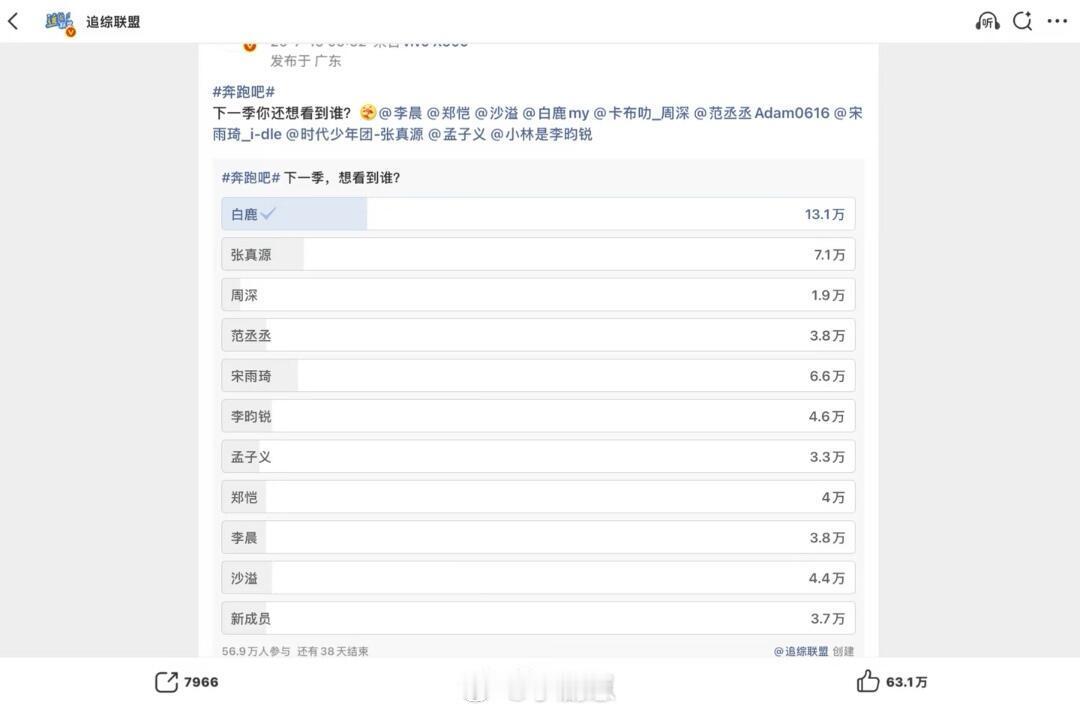This screenshot has width=1080, height=713.
Task: Open the three-dot more menu
Action: pyautogui.click(x=1057, y=21)
